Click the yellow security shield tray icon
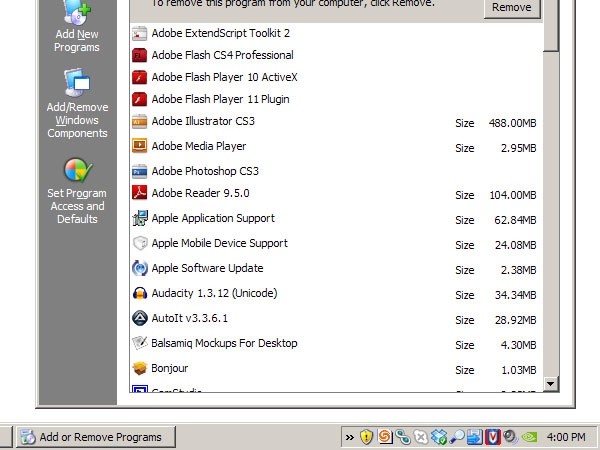 pos(366,437)
